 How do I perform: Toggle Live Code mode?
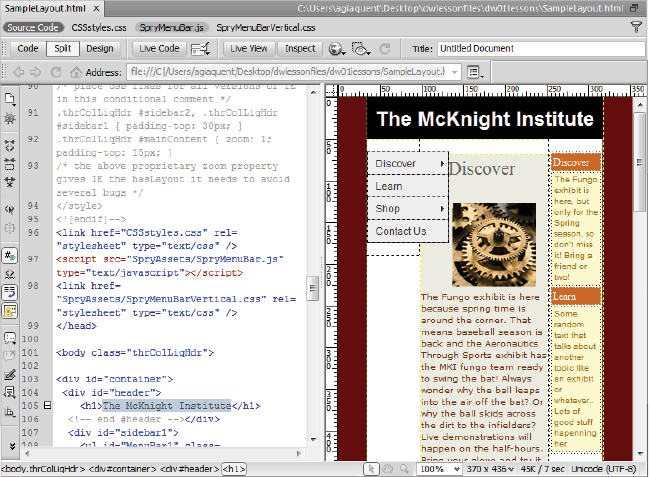(159, 48)
